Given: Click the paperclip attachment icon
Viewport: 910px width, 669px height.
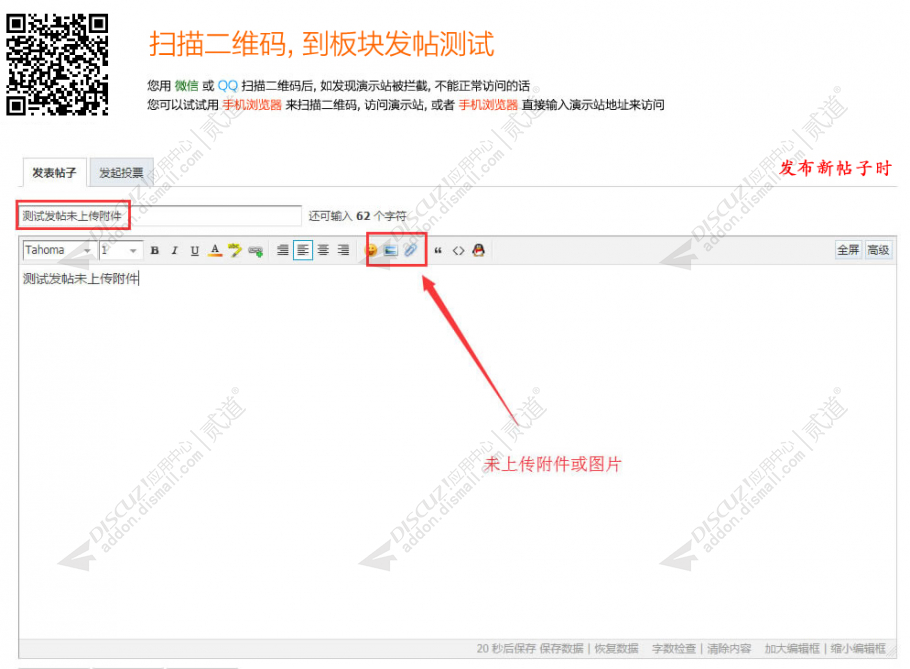Looking at the screenshot, I should coord(411,250).
